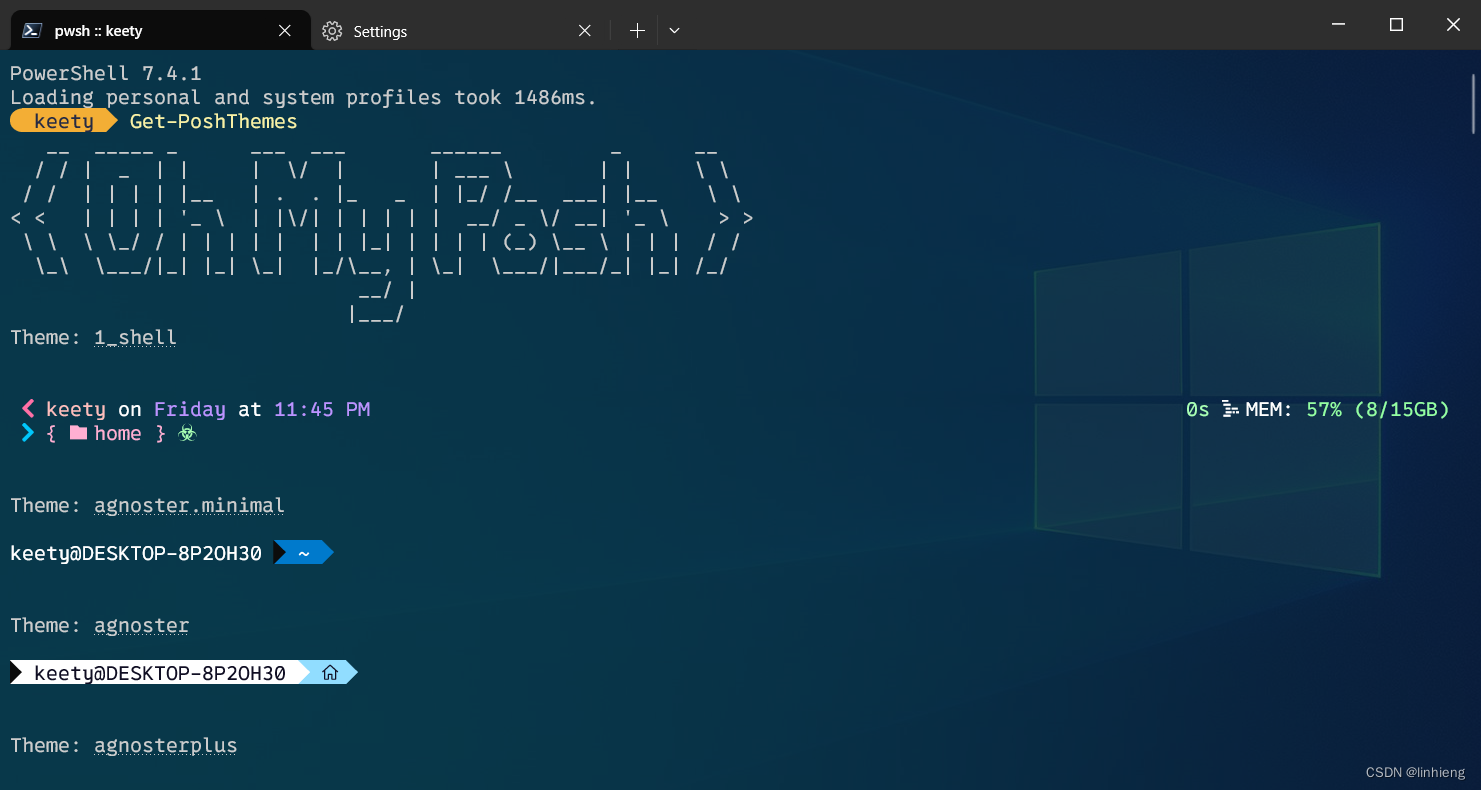Close the Settings tab
Viewport: 1481px width, 790px height.
585,31
